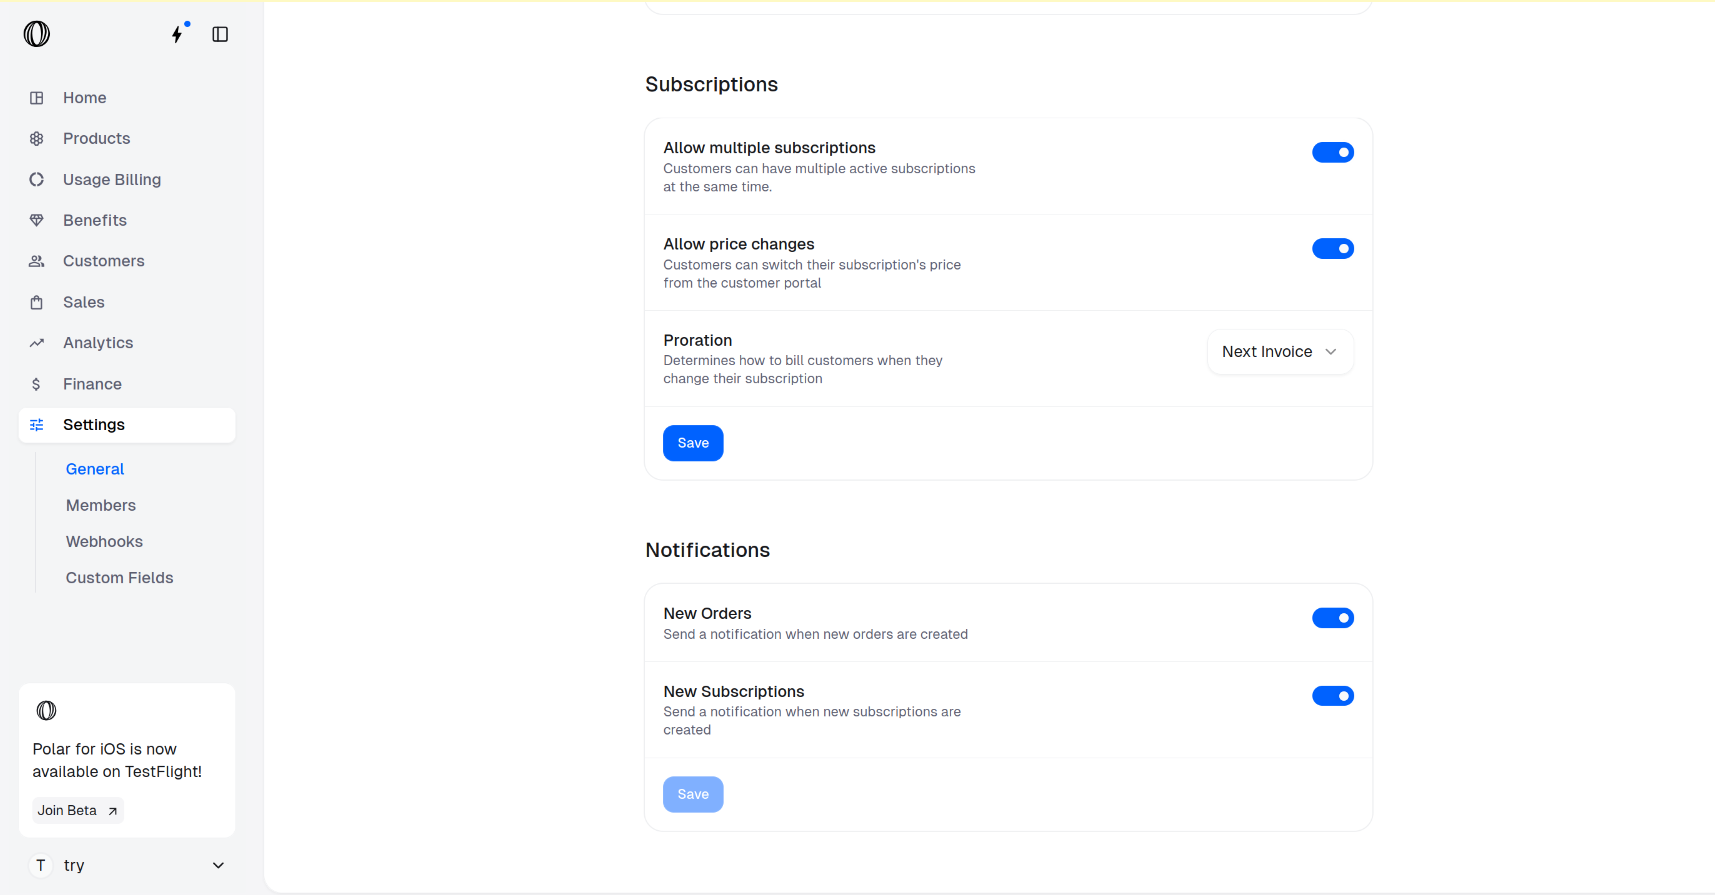Image resolution: width=1715 pixels, height=895 pixels.
Task: Click the Analytics trend line icon
Action: click(x=37, y=343)
